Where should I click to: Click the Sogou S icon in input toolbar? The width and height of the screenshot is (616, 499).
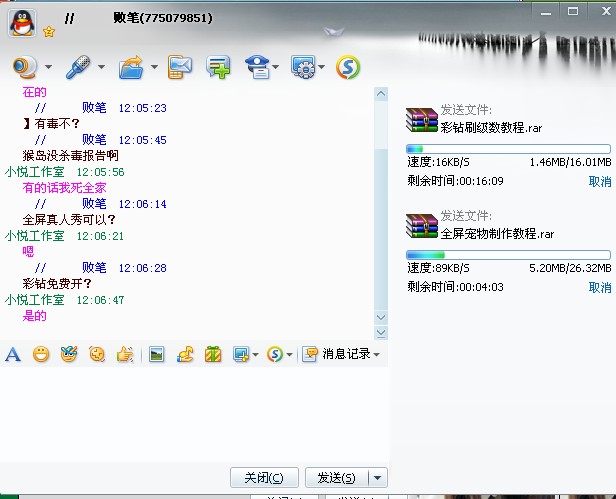(x=275, y=354)
